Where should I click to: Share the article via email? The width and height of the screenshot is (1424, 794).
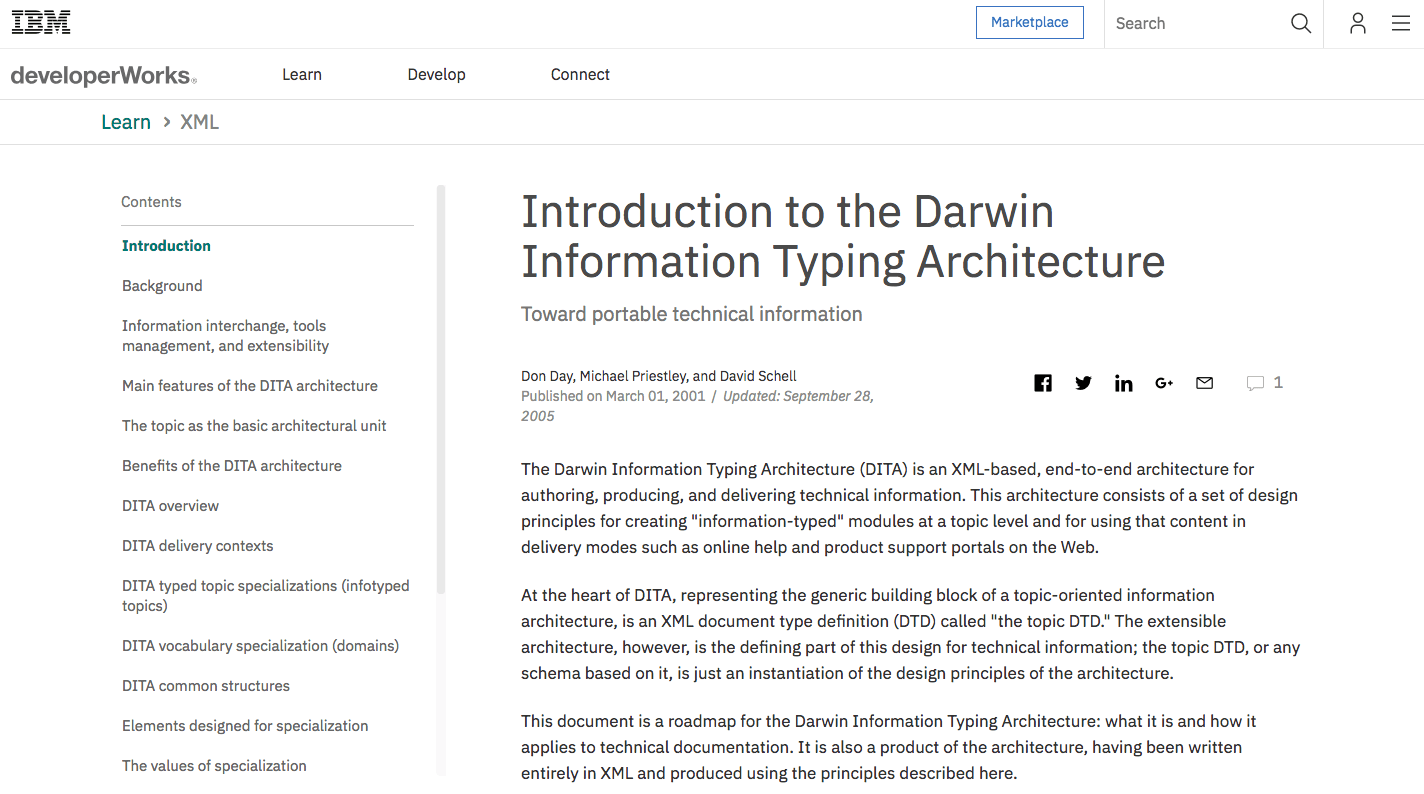pos(1204,382)
